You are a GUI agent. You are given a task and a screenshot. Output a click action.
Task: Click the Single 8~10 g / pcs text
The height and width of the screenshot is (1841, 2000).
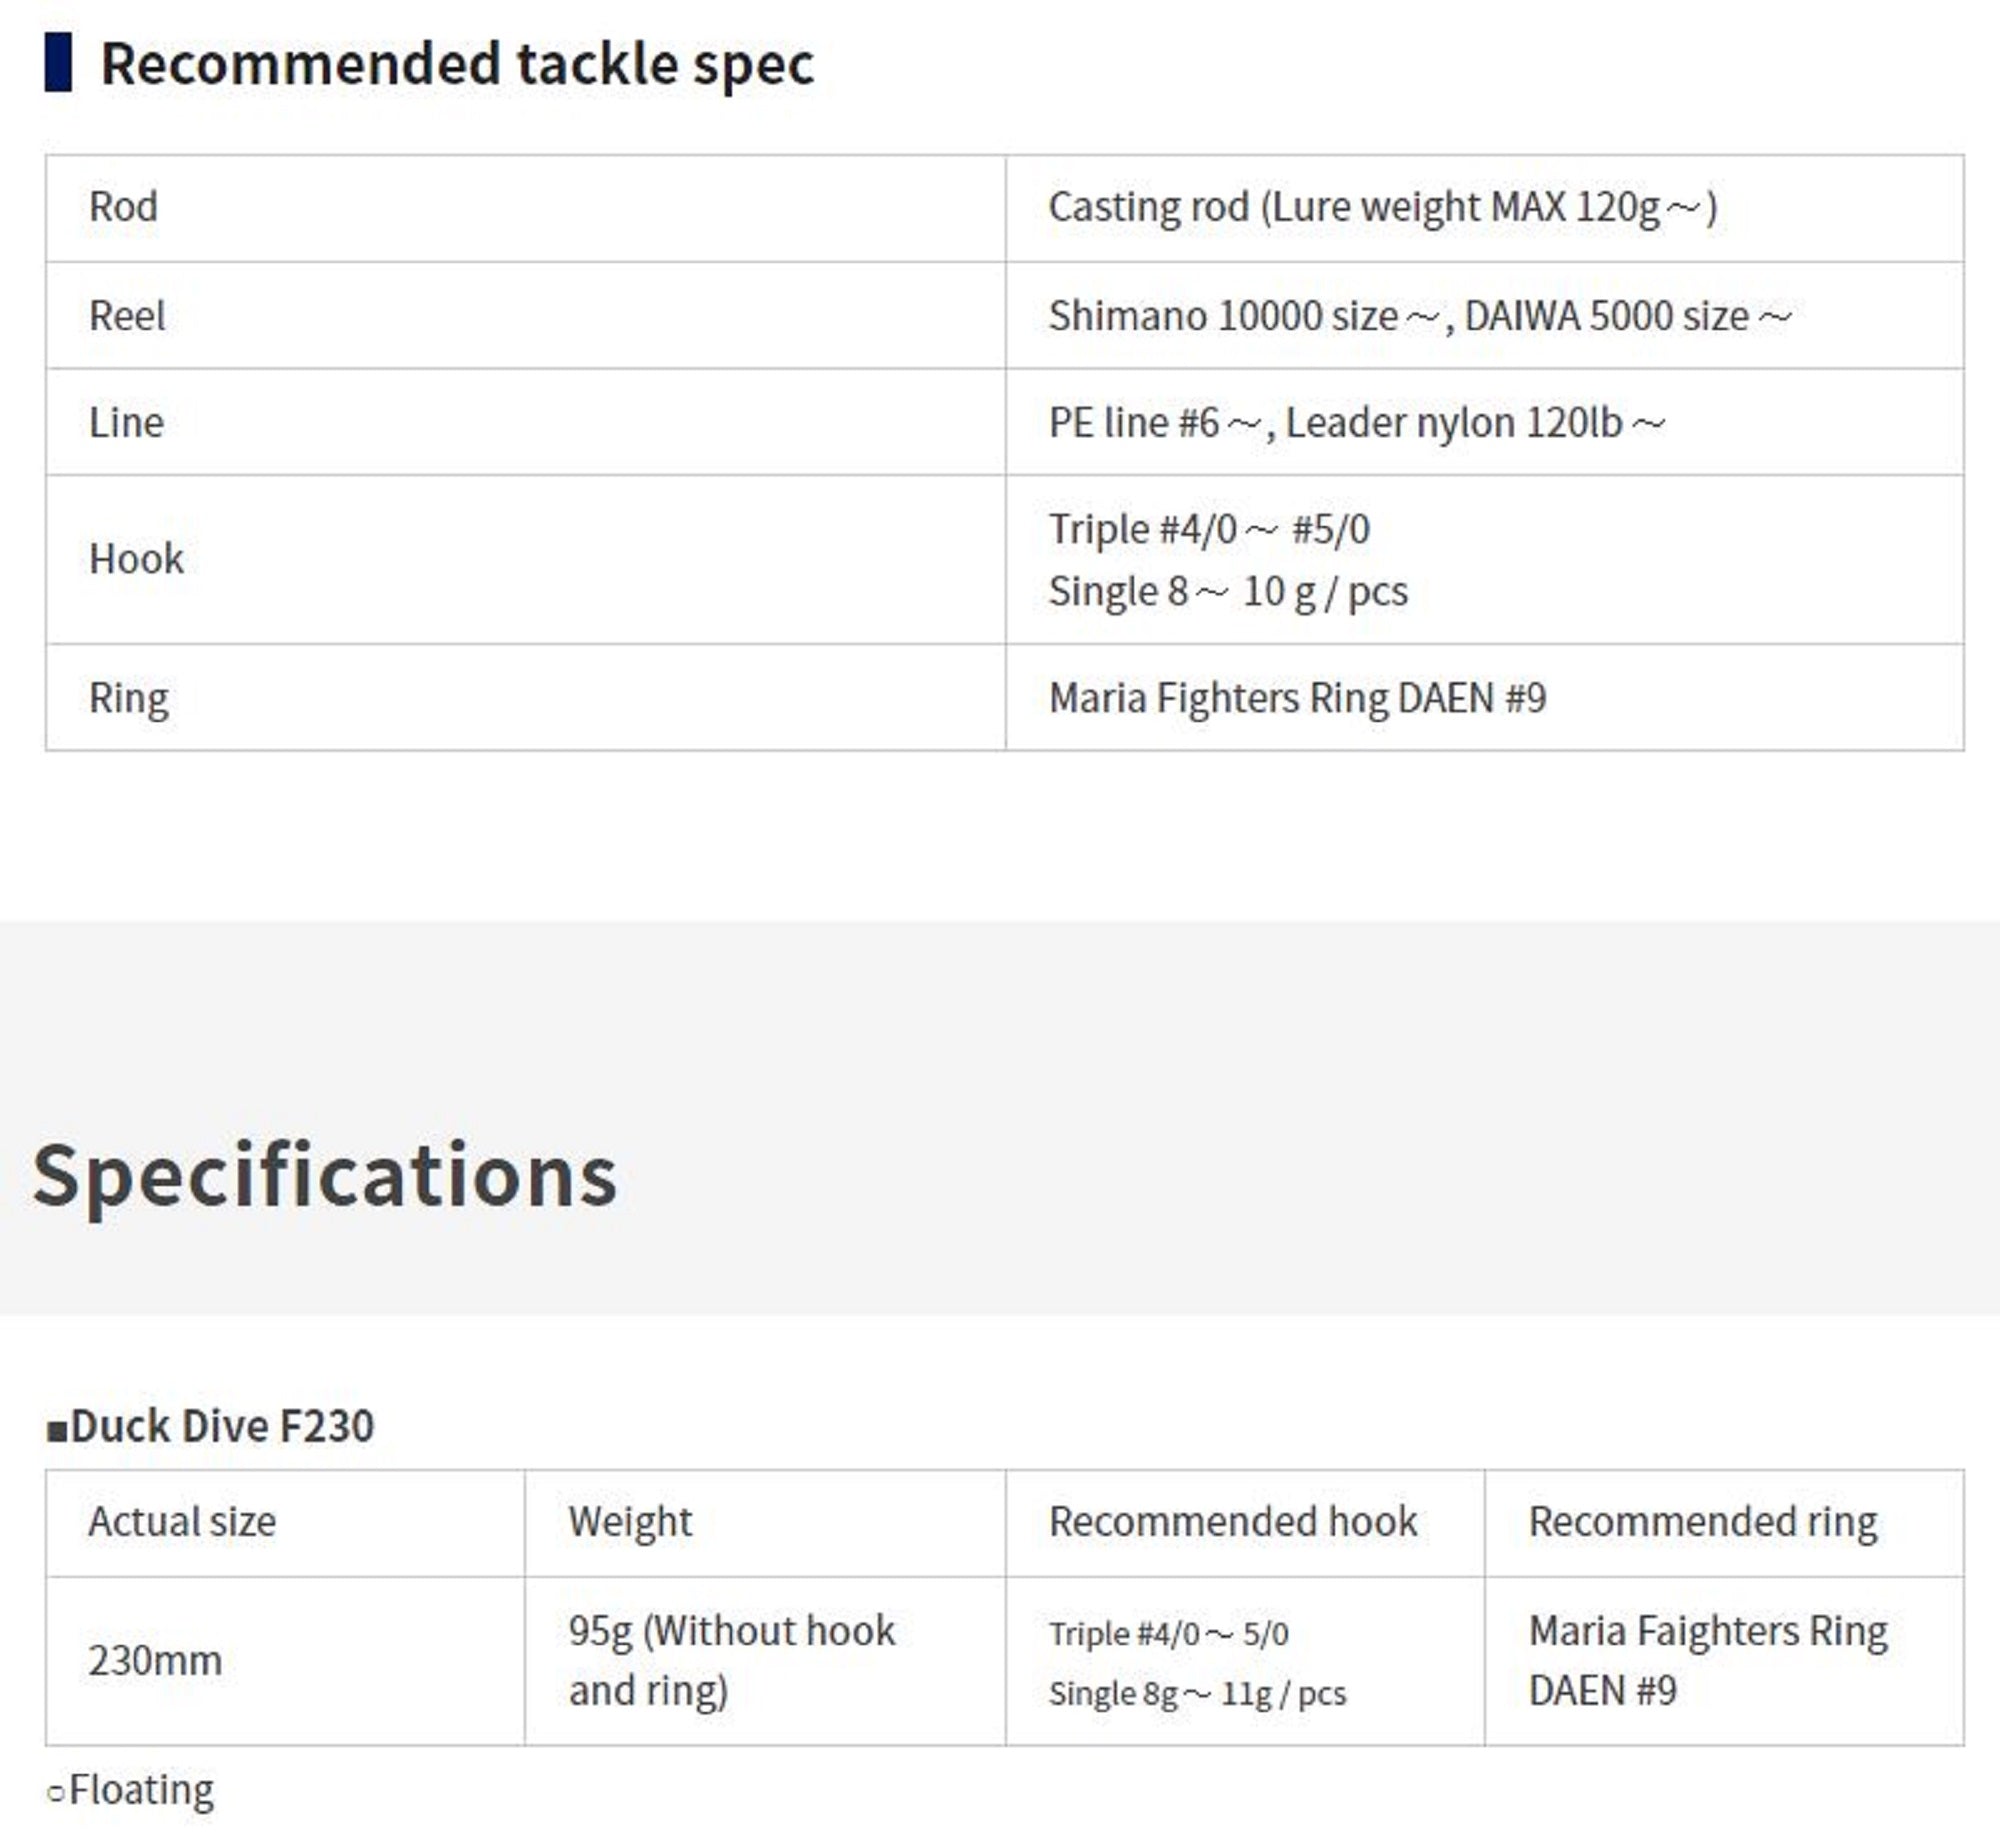1228,591
